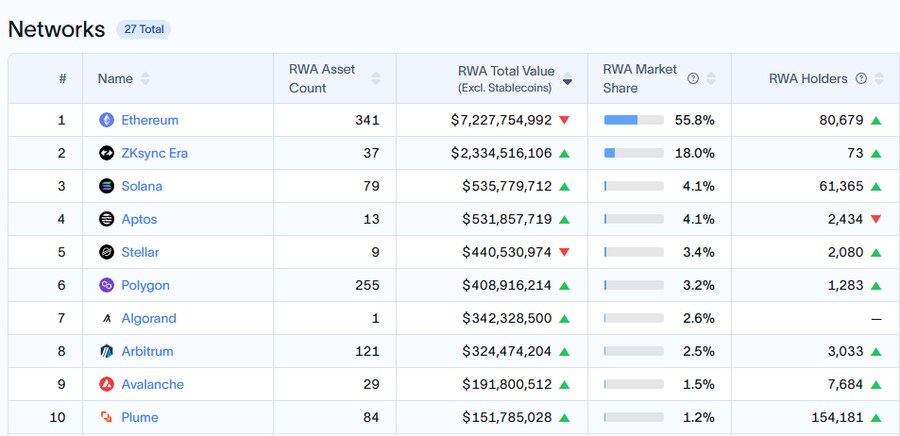Click the Ethereum network logo icon
Image resolution: width=900 pixels, height=436 pixels.
click(x=106, y=120)
